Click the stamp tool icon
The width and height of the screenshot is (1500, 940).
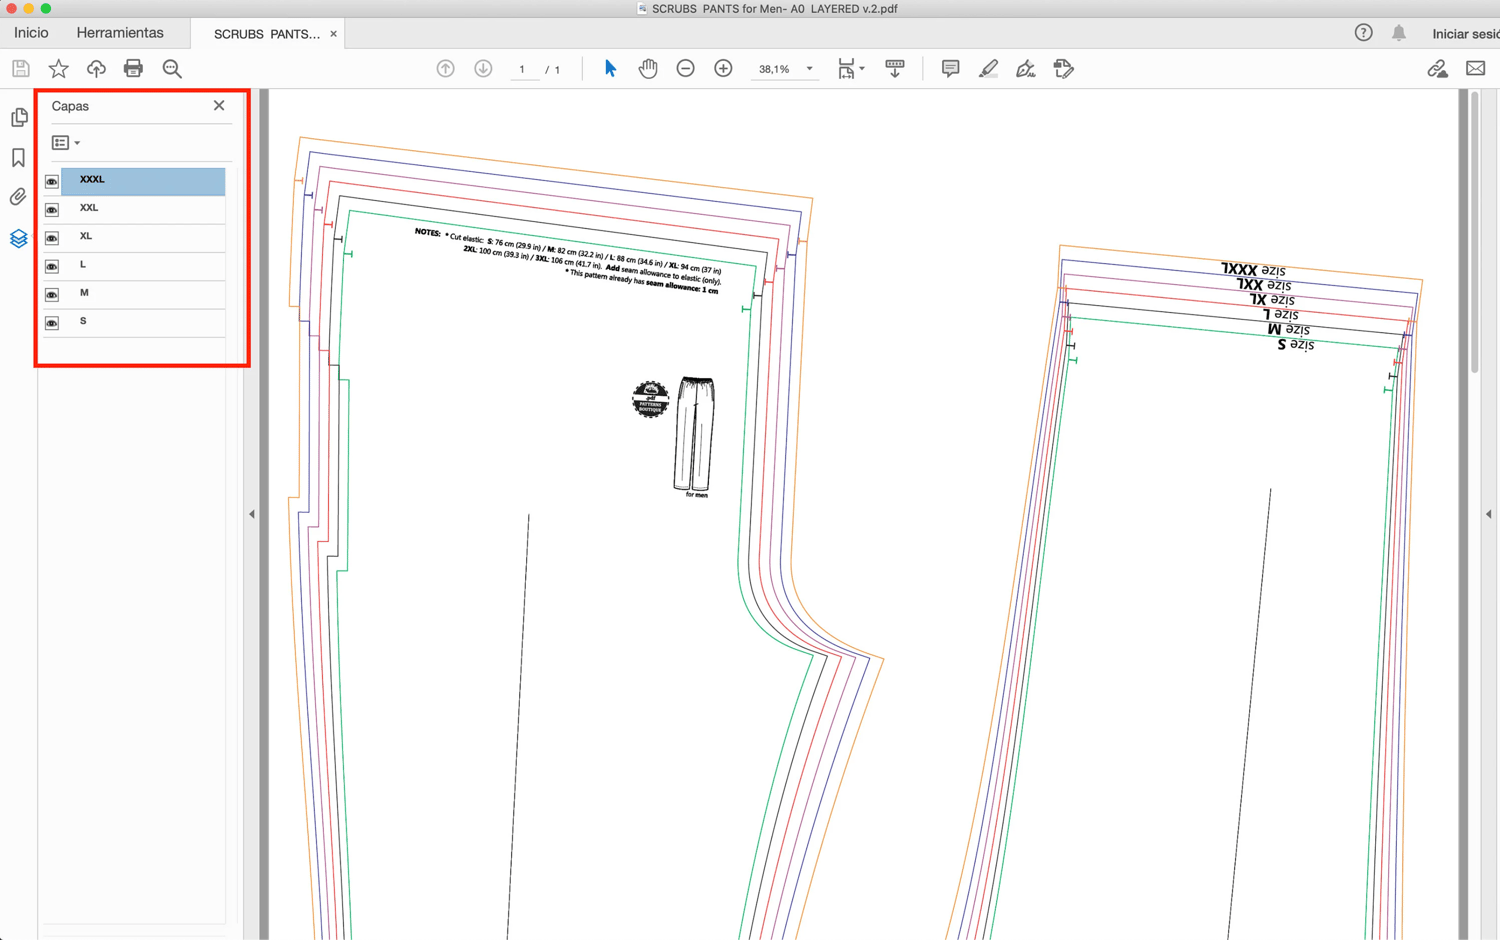click(x=1063, y=69)
